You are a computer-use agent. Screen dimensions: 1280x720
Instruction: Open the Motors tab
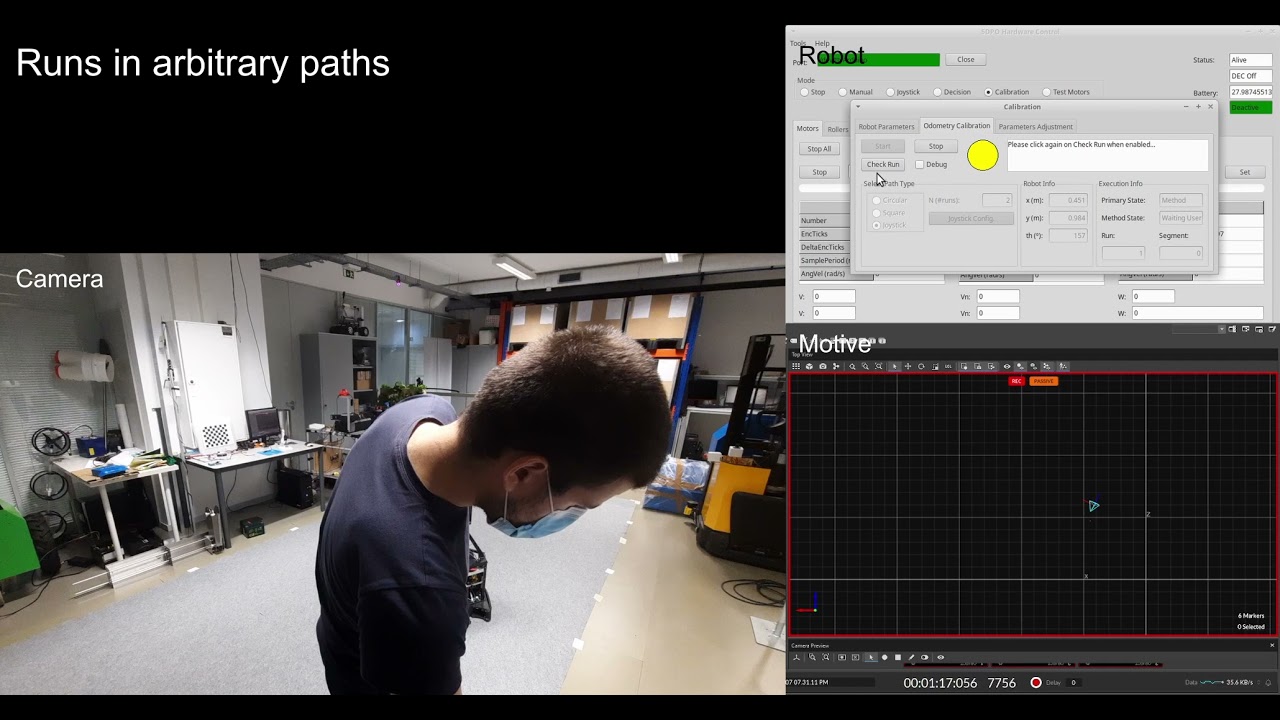tap(807, 129)
